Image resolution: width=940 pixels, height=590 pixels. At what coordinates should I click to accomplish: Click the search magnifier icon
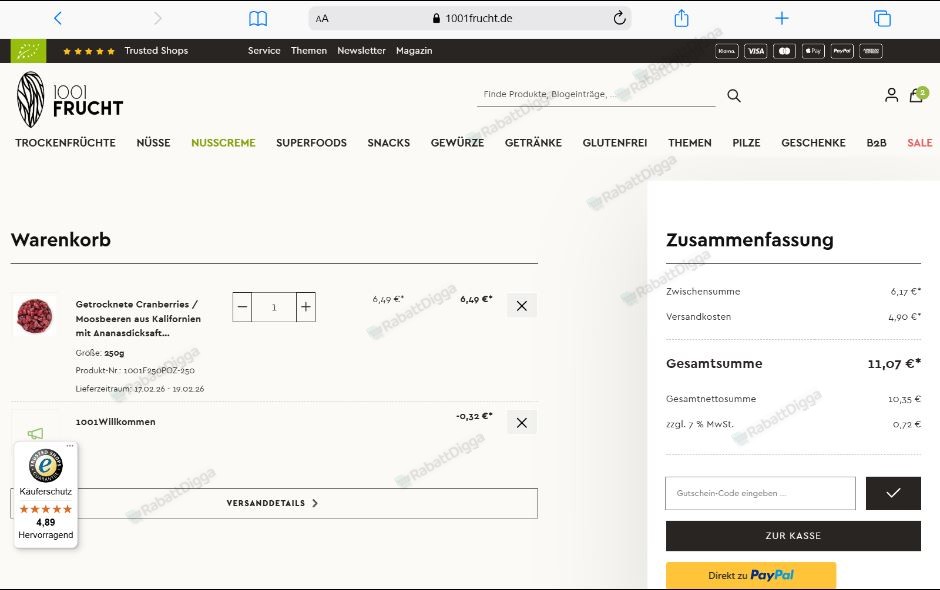point(734,95)
